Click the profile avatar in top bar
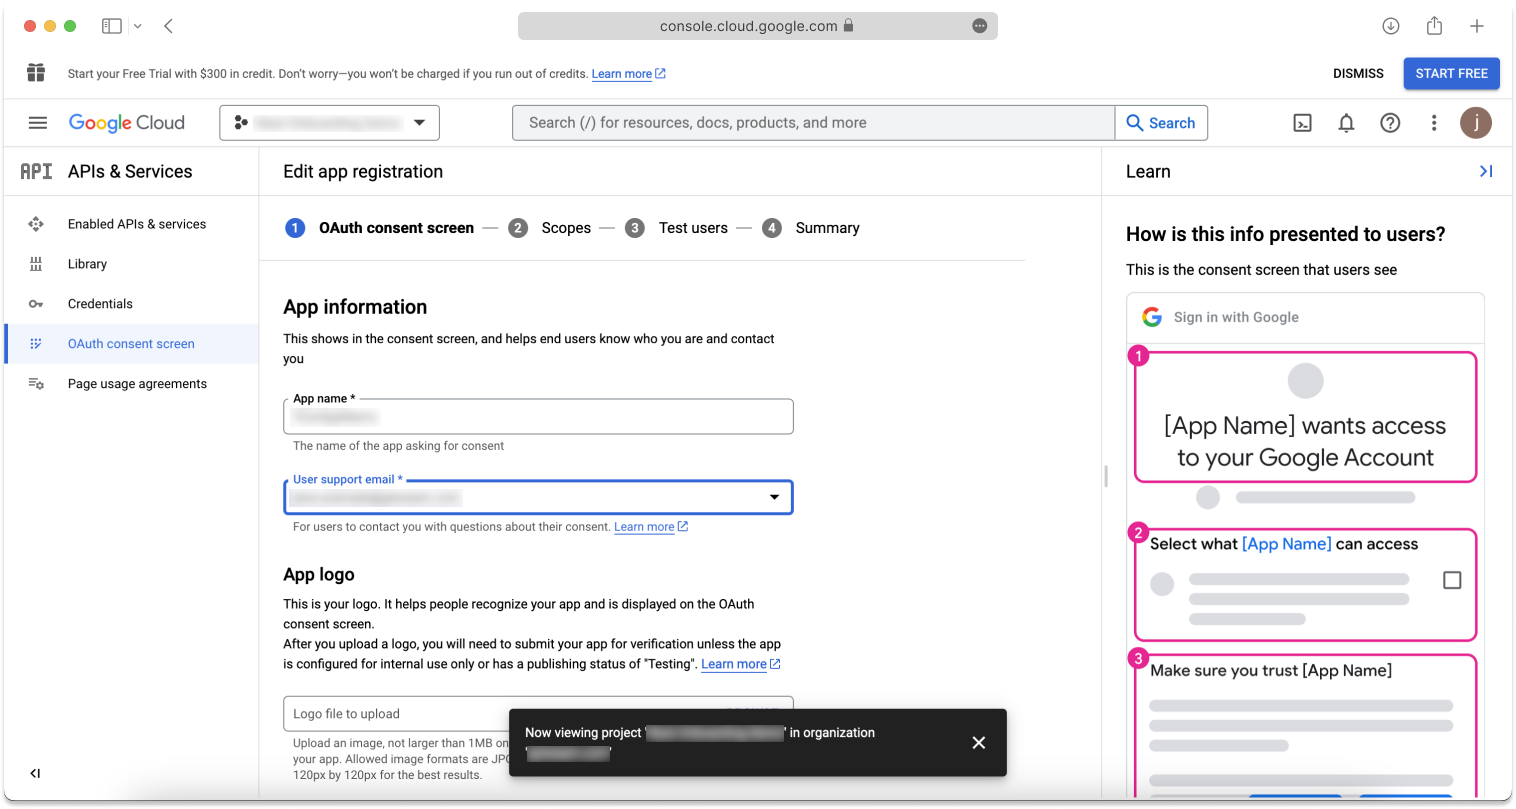This screenshot has height=809, width=1516. point(1476,122)
